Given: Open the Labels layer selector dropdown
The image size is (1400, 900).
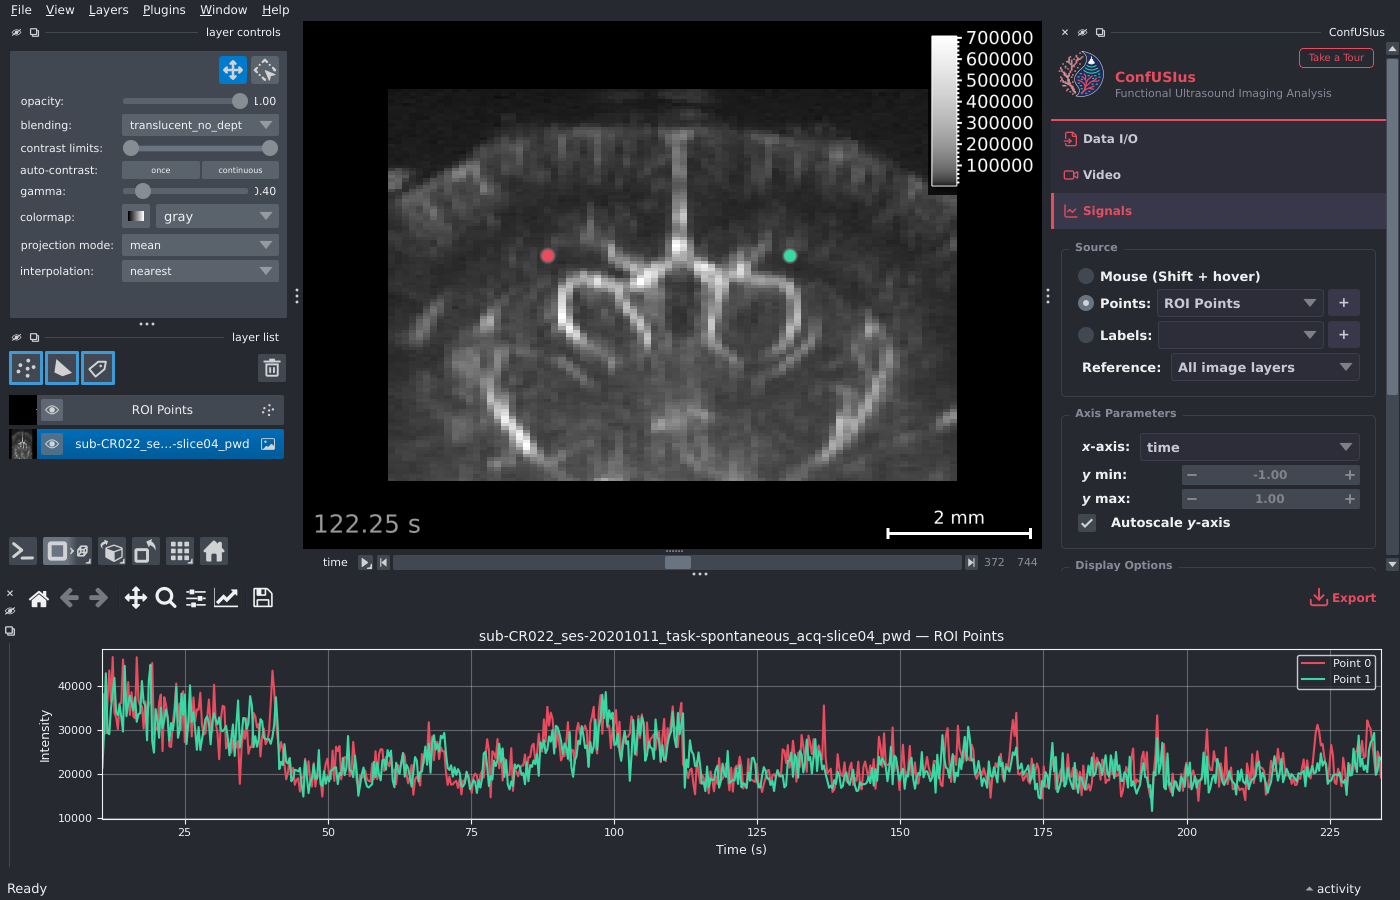Looking at the screenshot, I should tap(1241, 335).
